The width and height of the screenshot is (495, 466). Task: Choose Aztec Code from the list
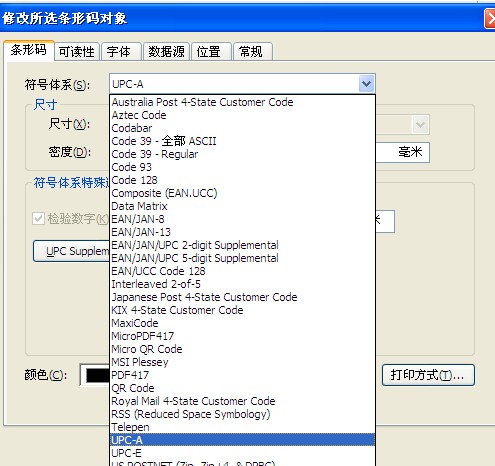tap(242, 115)
